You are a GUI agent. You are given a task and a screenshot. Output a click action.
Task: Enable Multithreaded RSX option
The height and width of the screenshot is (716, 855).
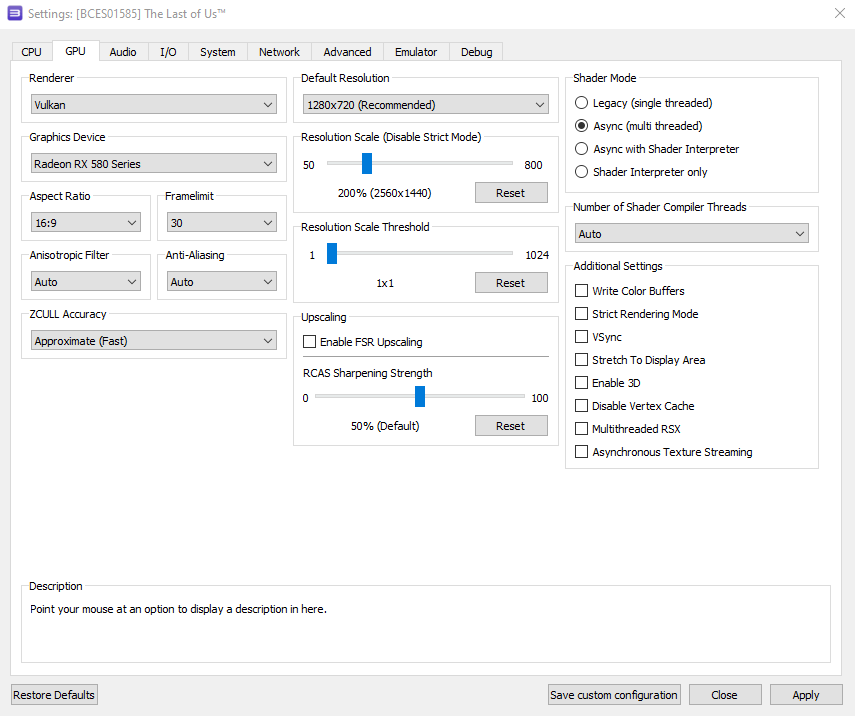point(582,429)
